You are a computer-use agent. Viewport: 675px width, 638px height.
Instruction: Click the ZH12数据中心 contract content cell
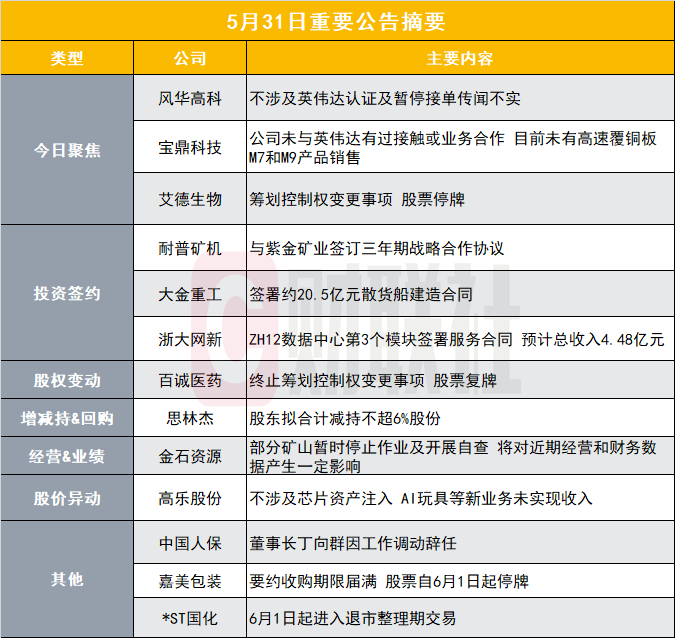(x=460, y=339)
